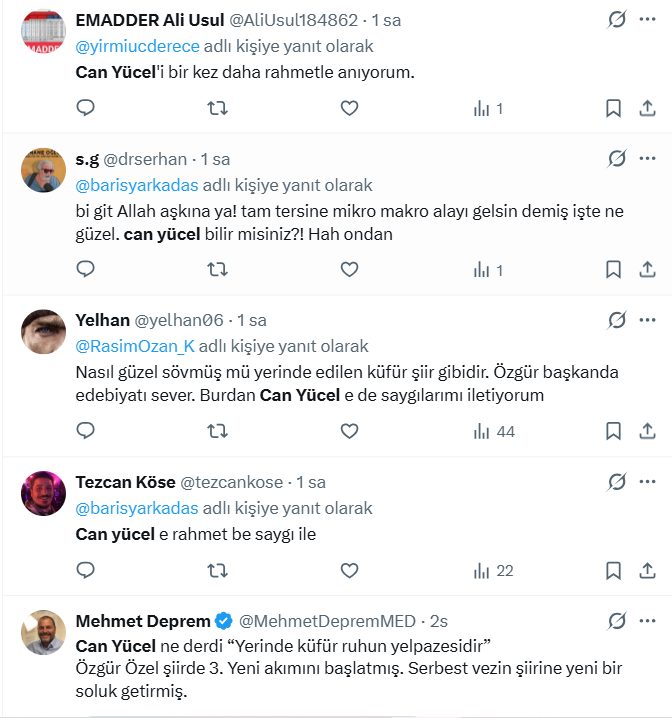
Task: Bookmark EMADDER Ali Usul's tweet
Action: 613,108
